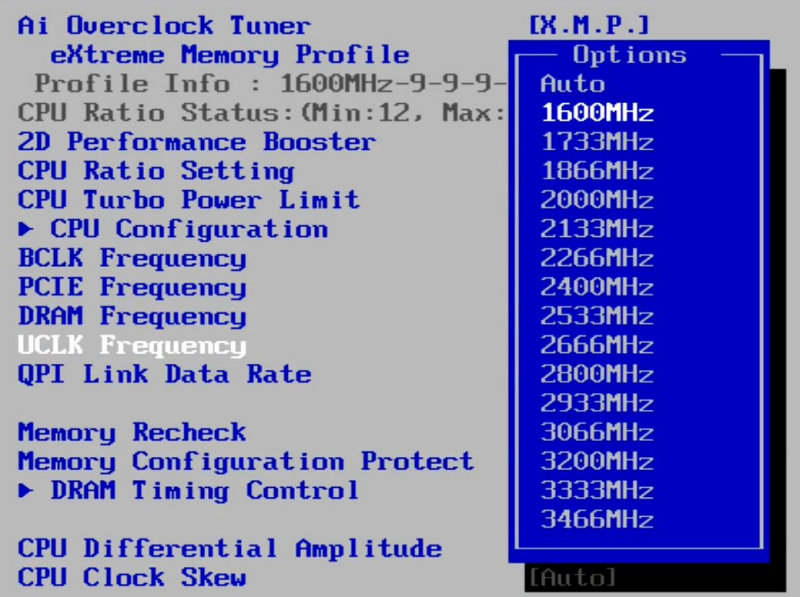Select the 2000MHz frequency option
This screenshot has height=597, width=800.
pos(597,200)
